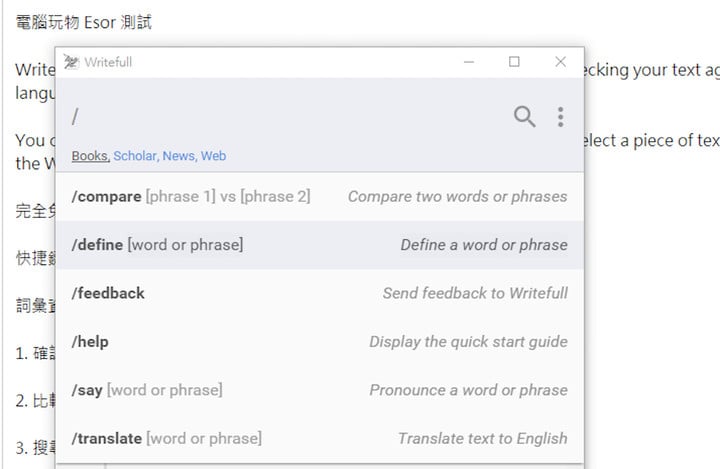Select the Scholar source link

pyautogui.click(x=135, y=156)
